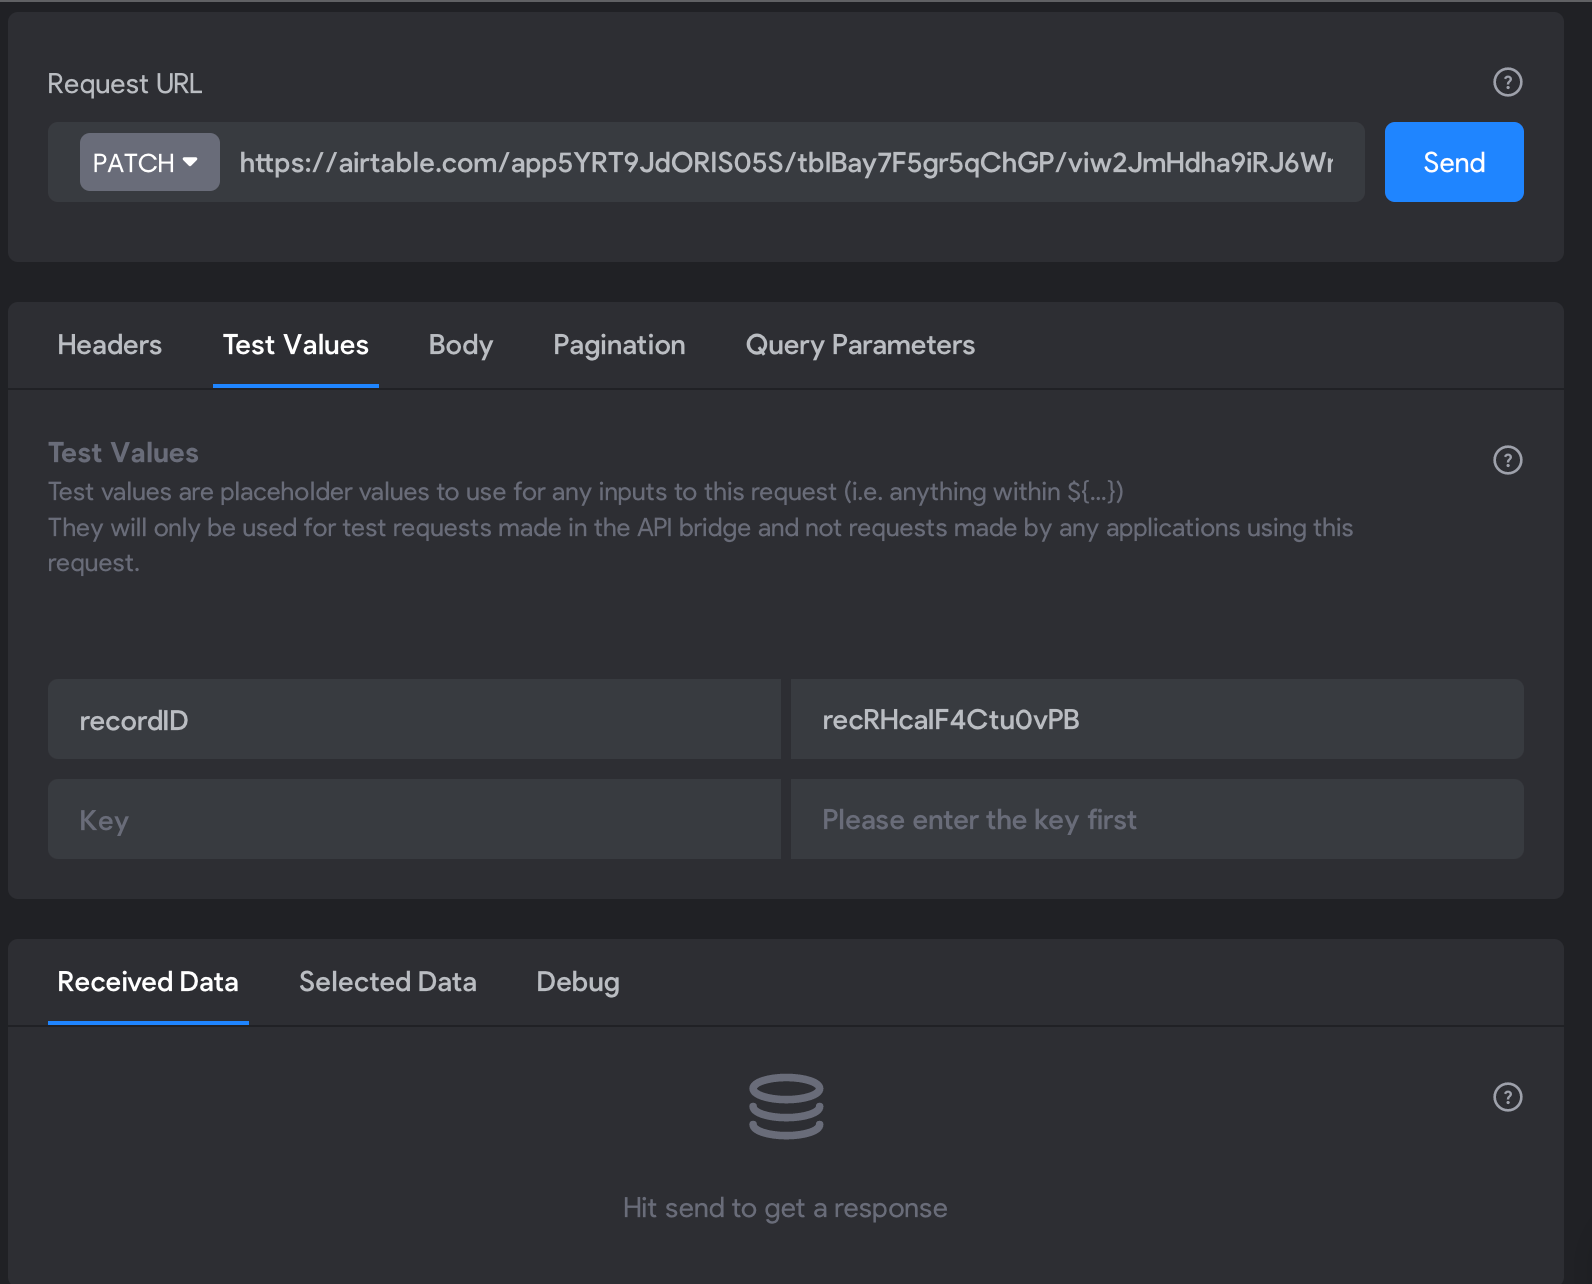1592x1284 pixels.
Task: Show the Received Data tab
Action: (148, 982)
